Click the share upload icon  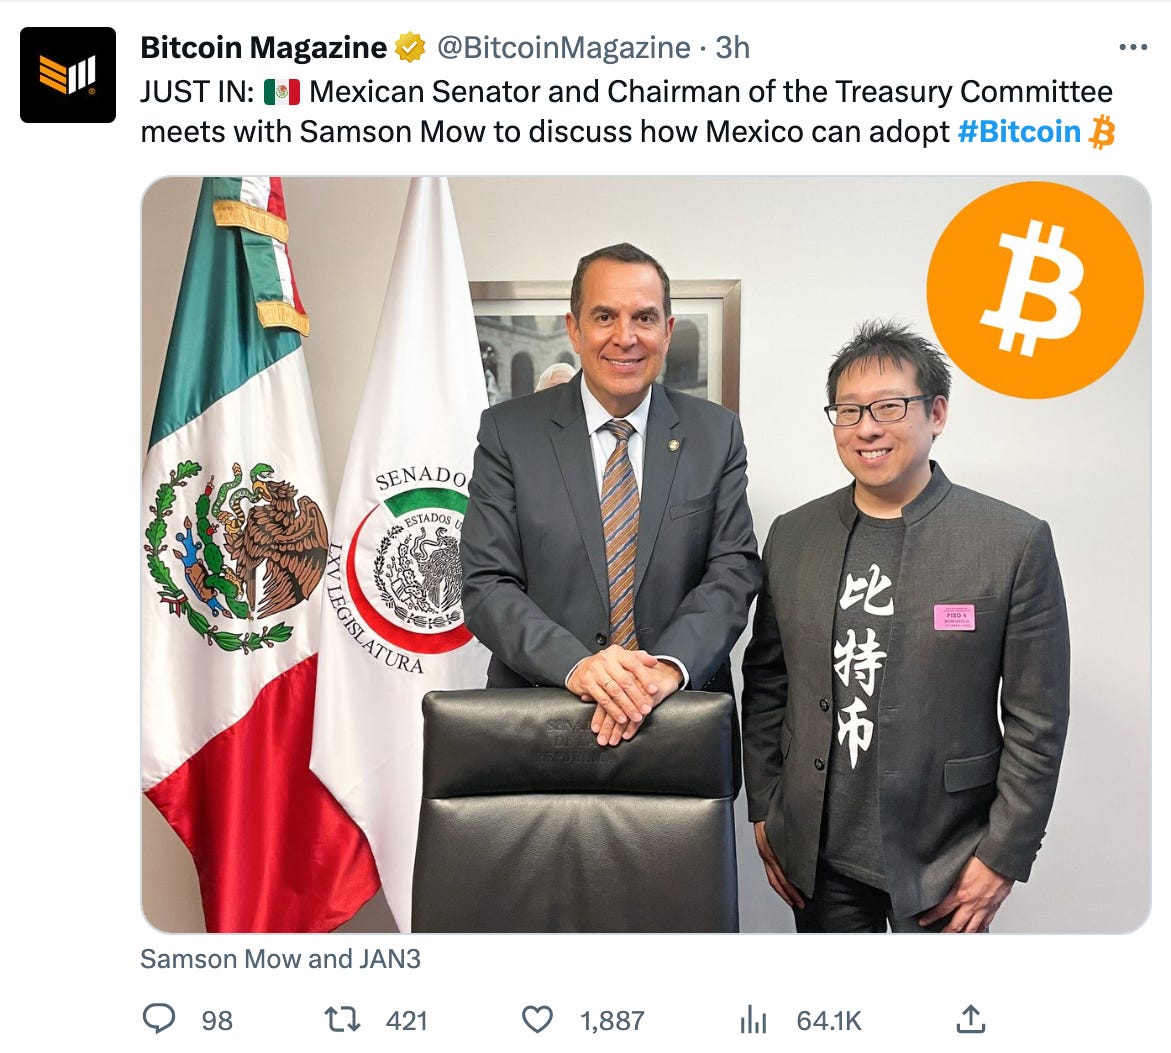[971, 1019]
